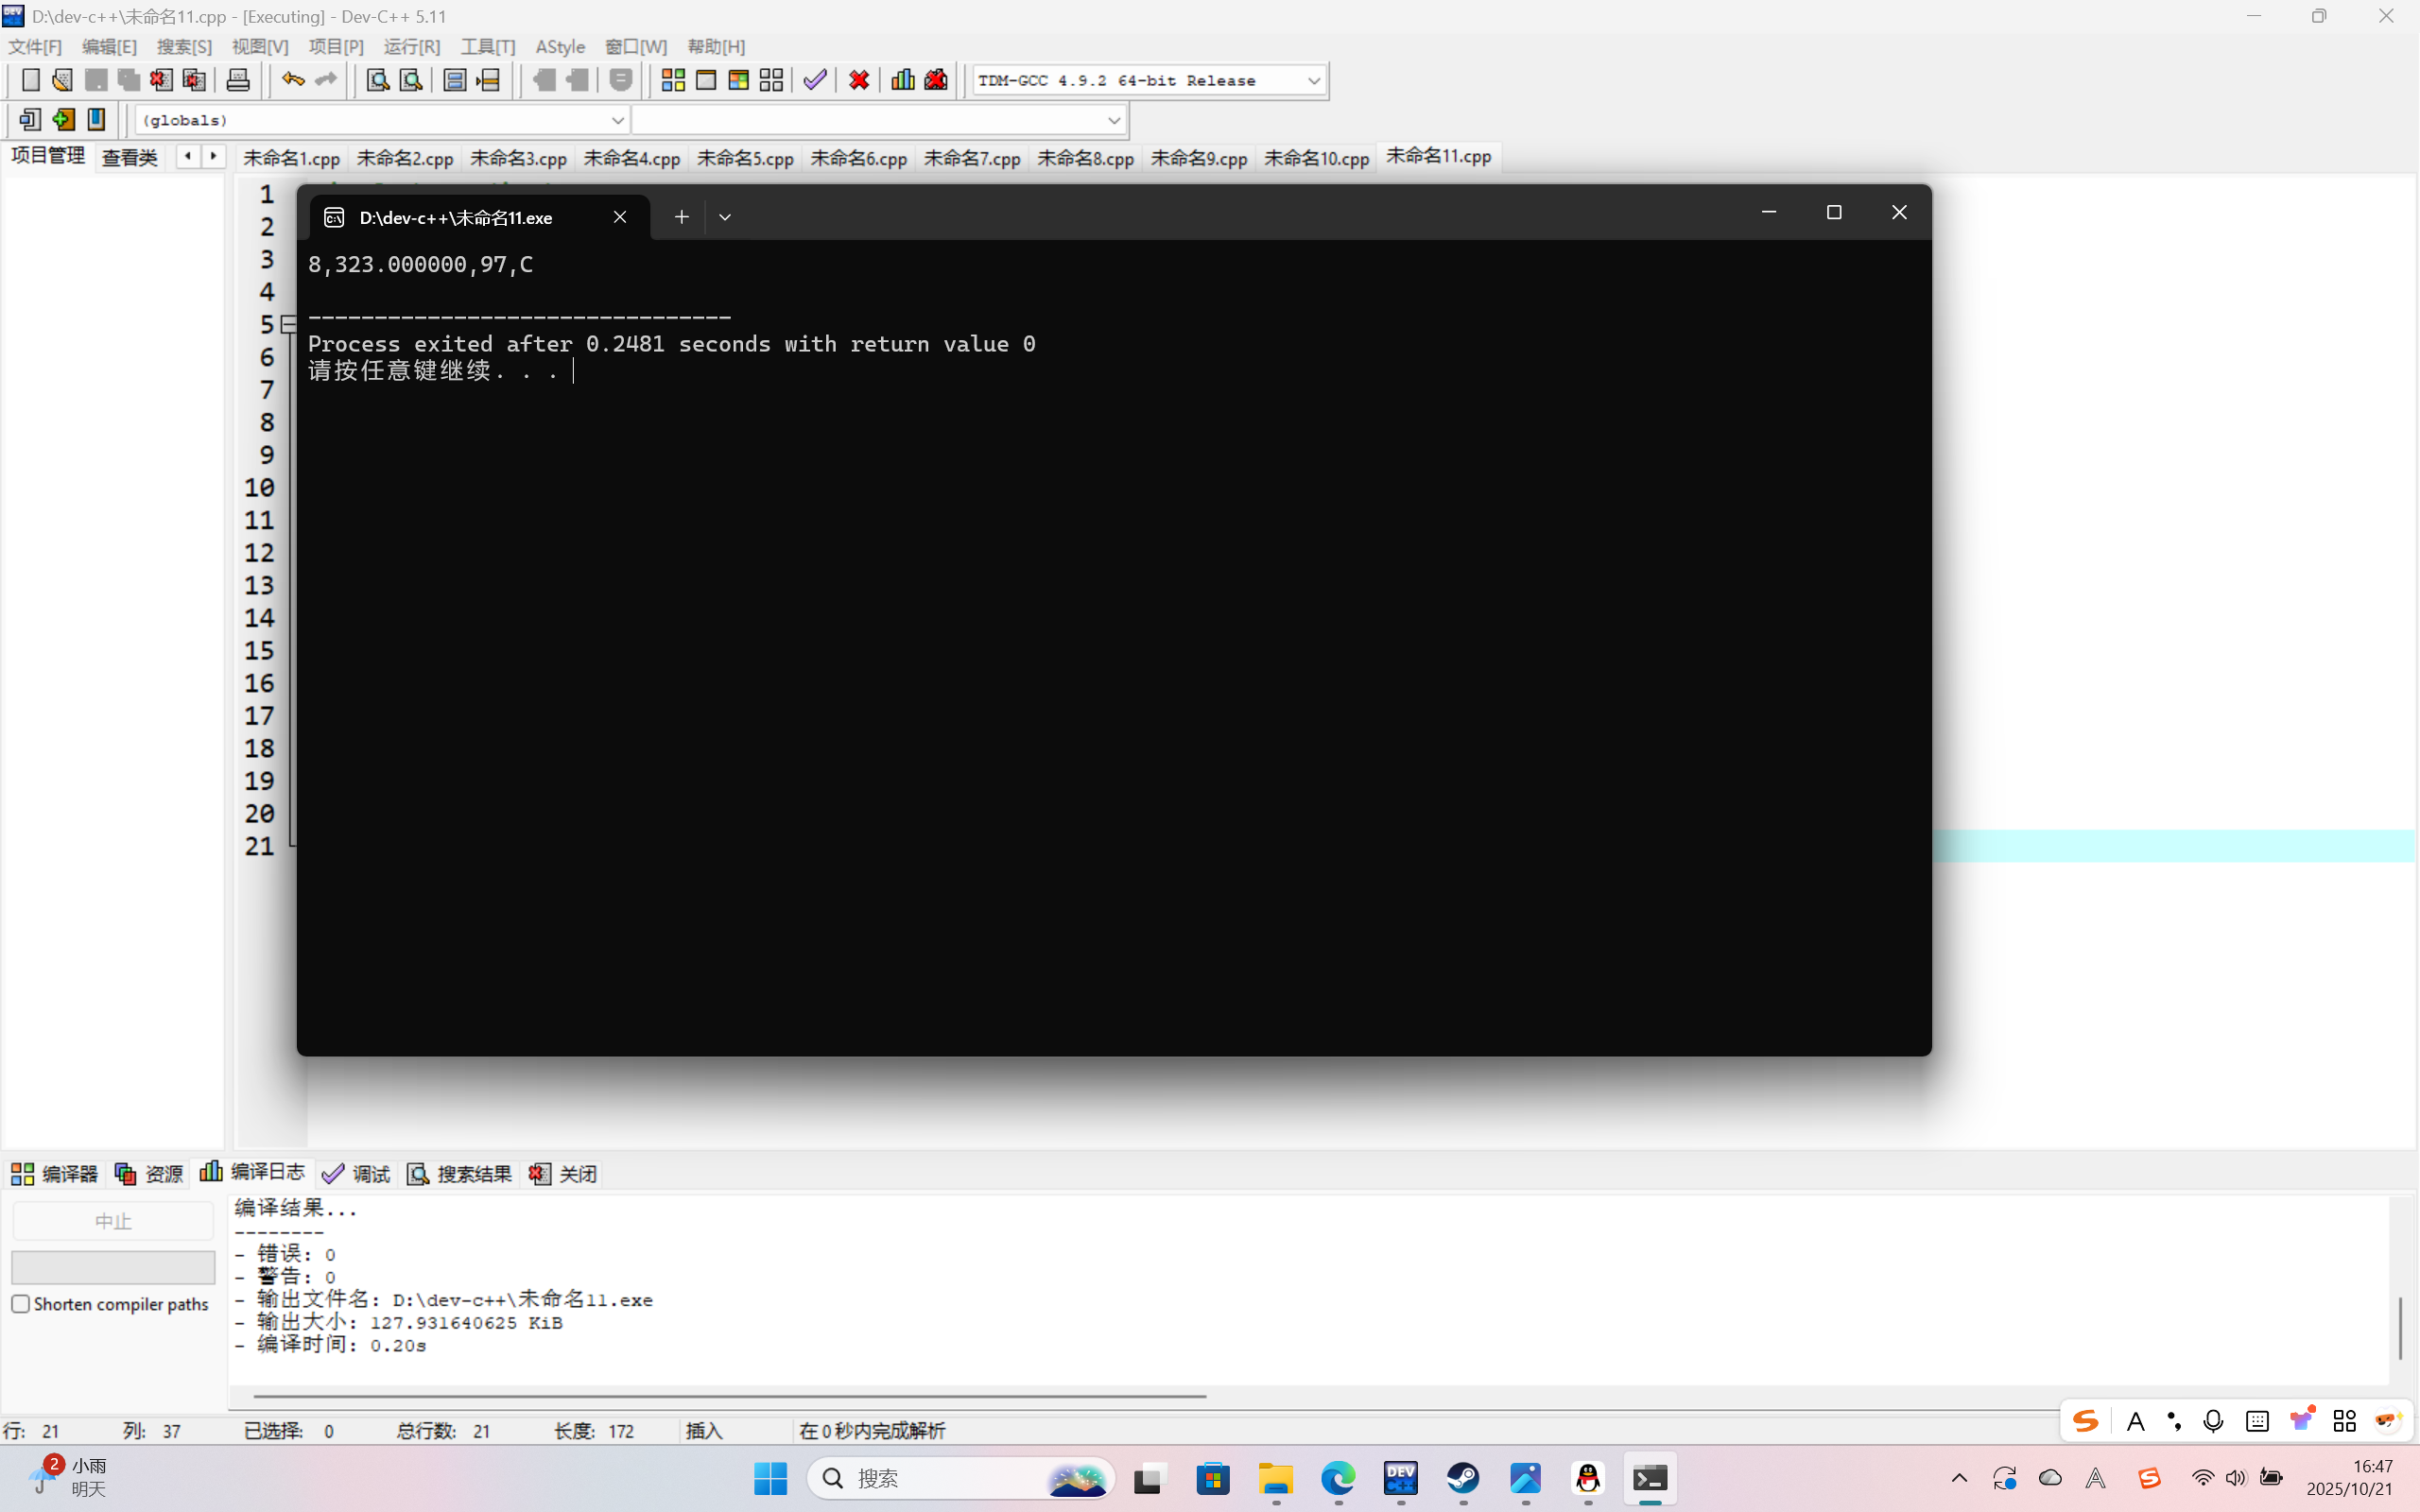Open the console tab list dropdown chevron
Image resolution: width=2420 pixels, height=1512 pixels.
(x=725, y=217)
